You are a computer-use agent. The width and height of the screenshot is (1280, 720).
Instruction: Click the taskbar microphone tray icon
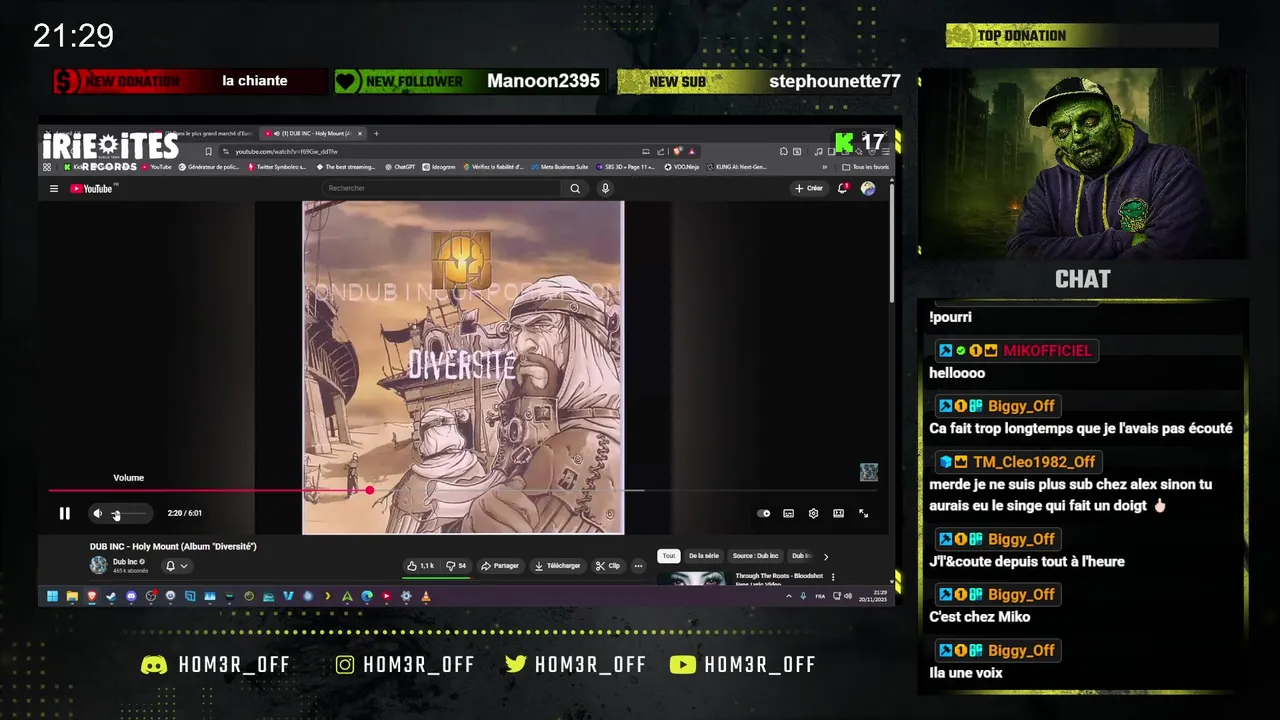pos(803,596)
